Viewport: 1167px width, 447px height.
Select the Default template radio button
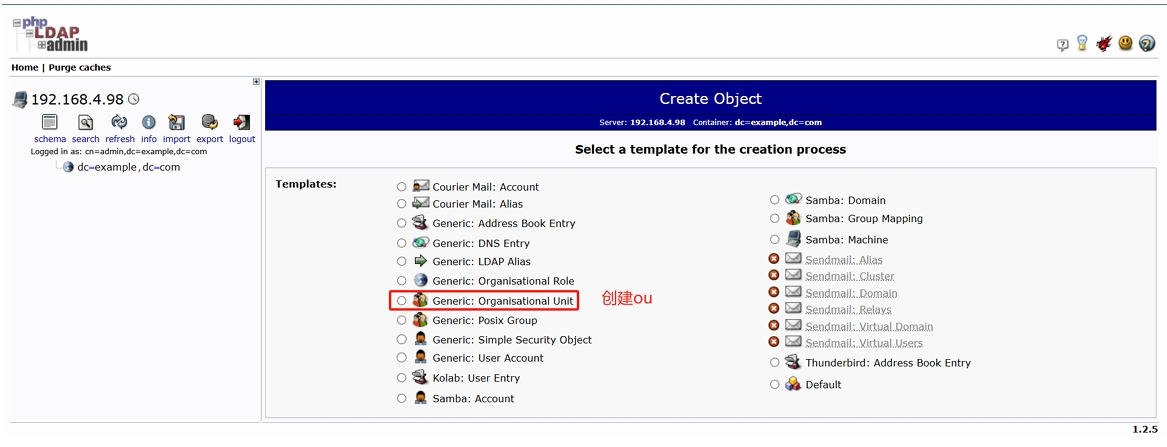pos(775,385)
